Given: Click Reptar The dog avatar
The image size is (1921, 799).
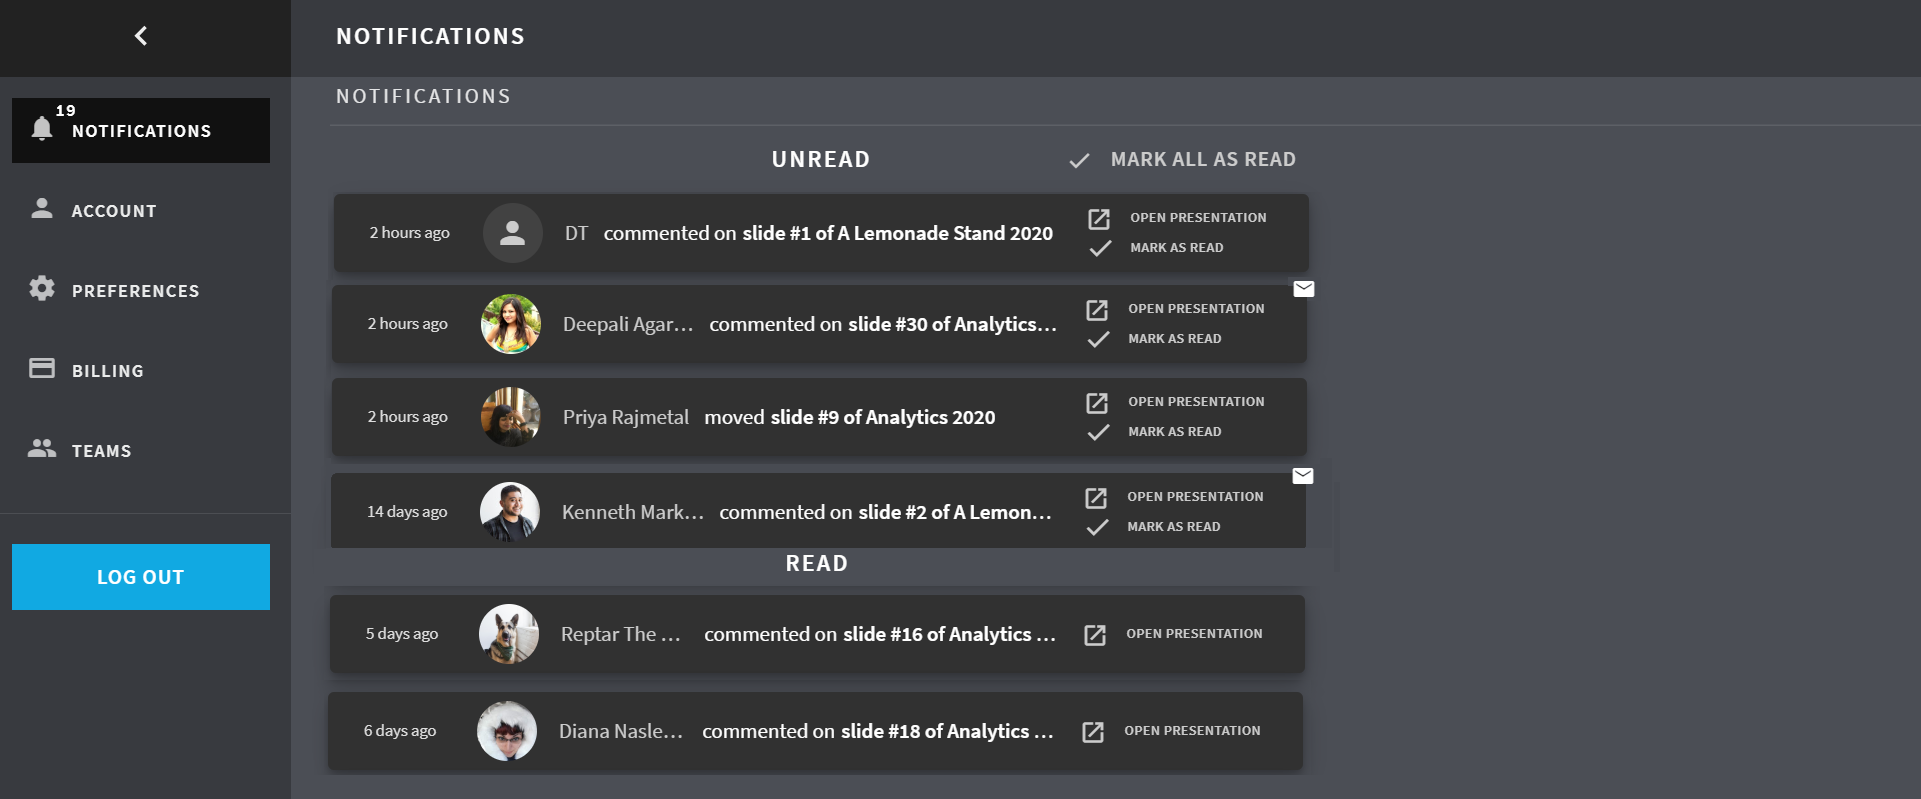Looking at the screenshot, I should (509, 634).
